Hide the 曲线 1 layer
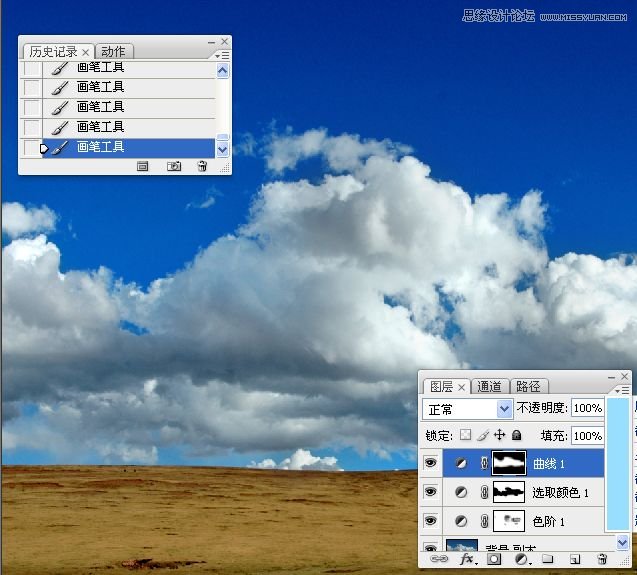Screen dimensions: 637x575 click(431, 463)
